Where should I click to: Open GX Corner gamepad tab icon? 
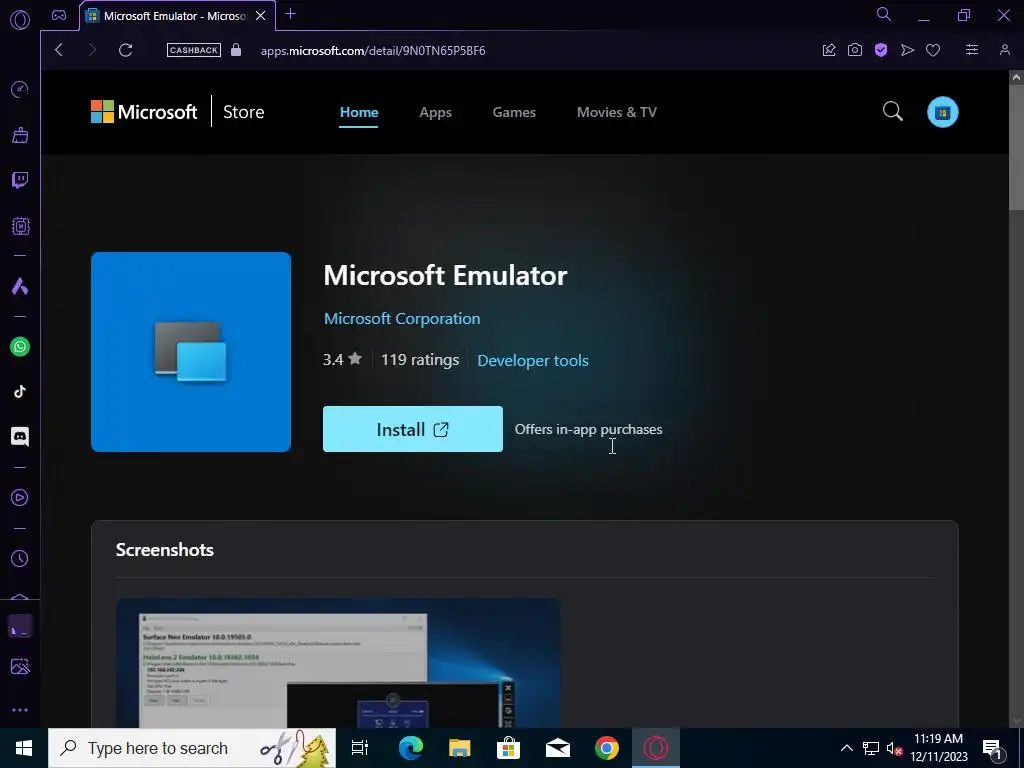(x=59, y=15)
